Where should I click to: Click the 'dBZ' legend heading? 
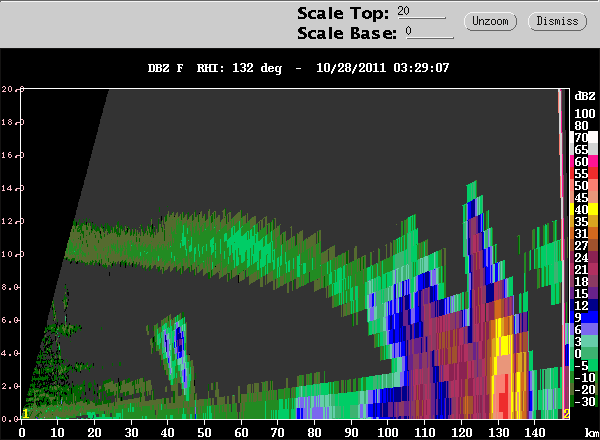pyautogui.click(x=585, y=96)
